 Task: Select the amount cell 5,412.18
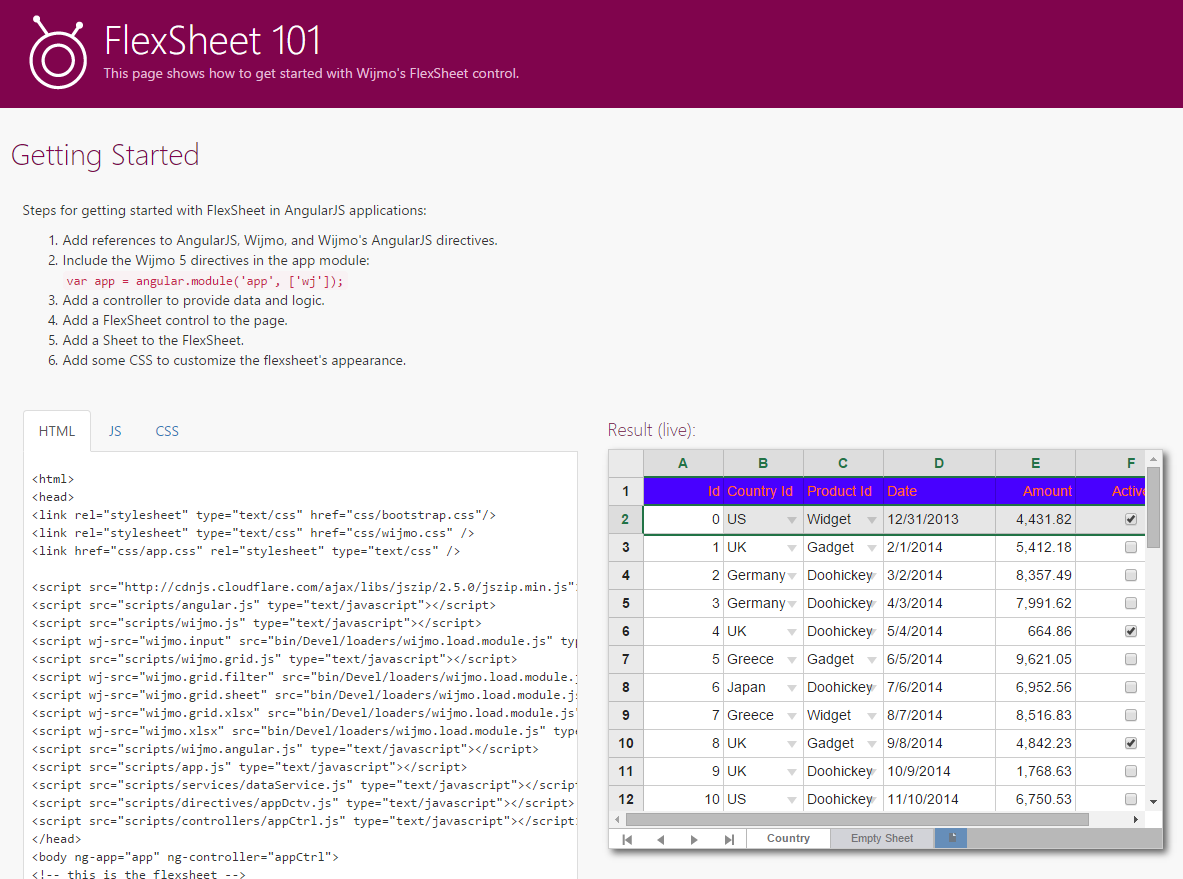click(1035, 547)
